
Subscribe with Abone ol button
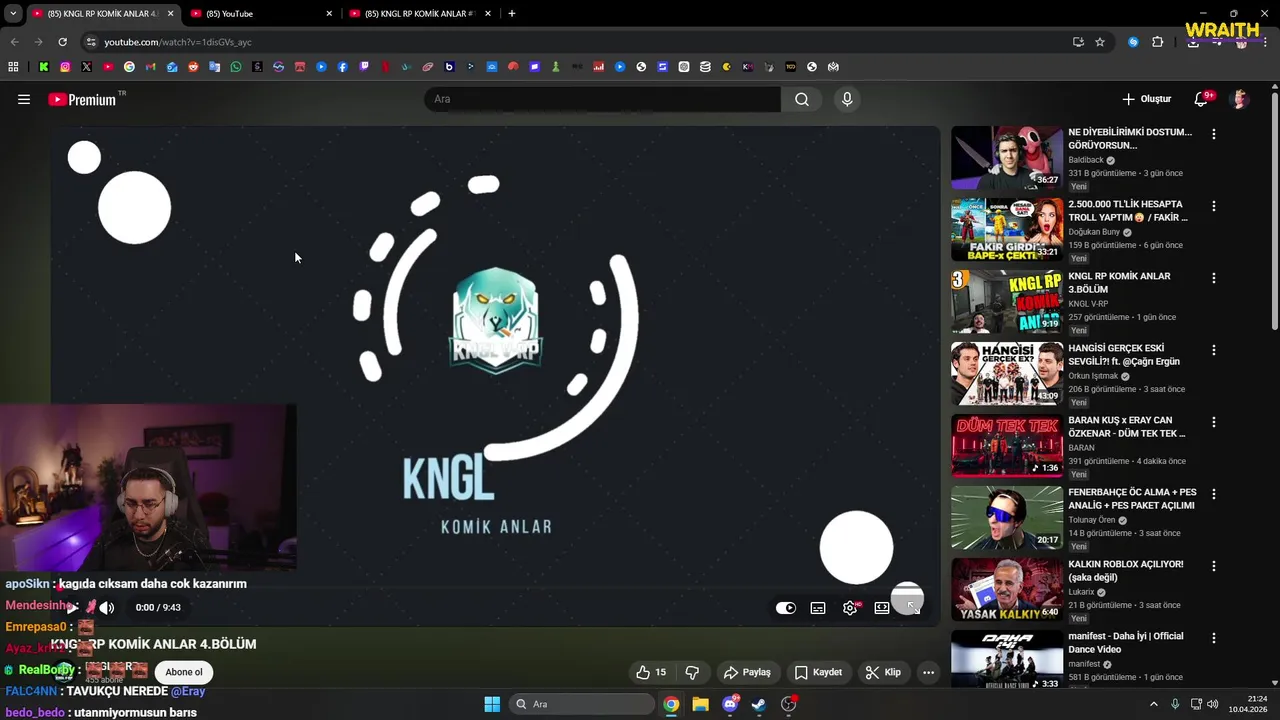pyautogui.click(x=184, y=672)
